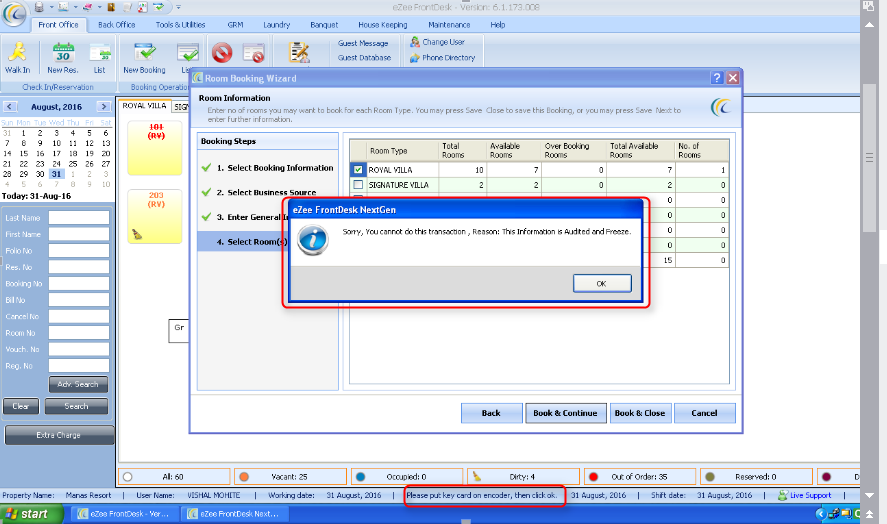The image size is (887, 524).
Task: Click Cancel in Room Booking Wizard
Action: pos(704,413)
